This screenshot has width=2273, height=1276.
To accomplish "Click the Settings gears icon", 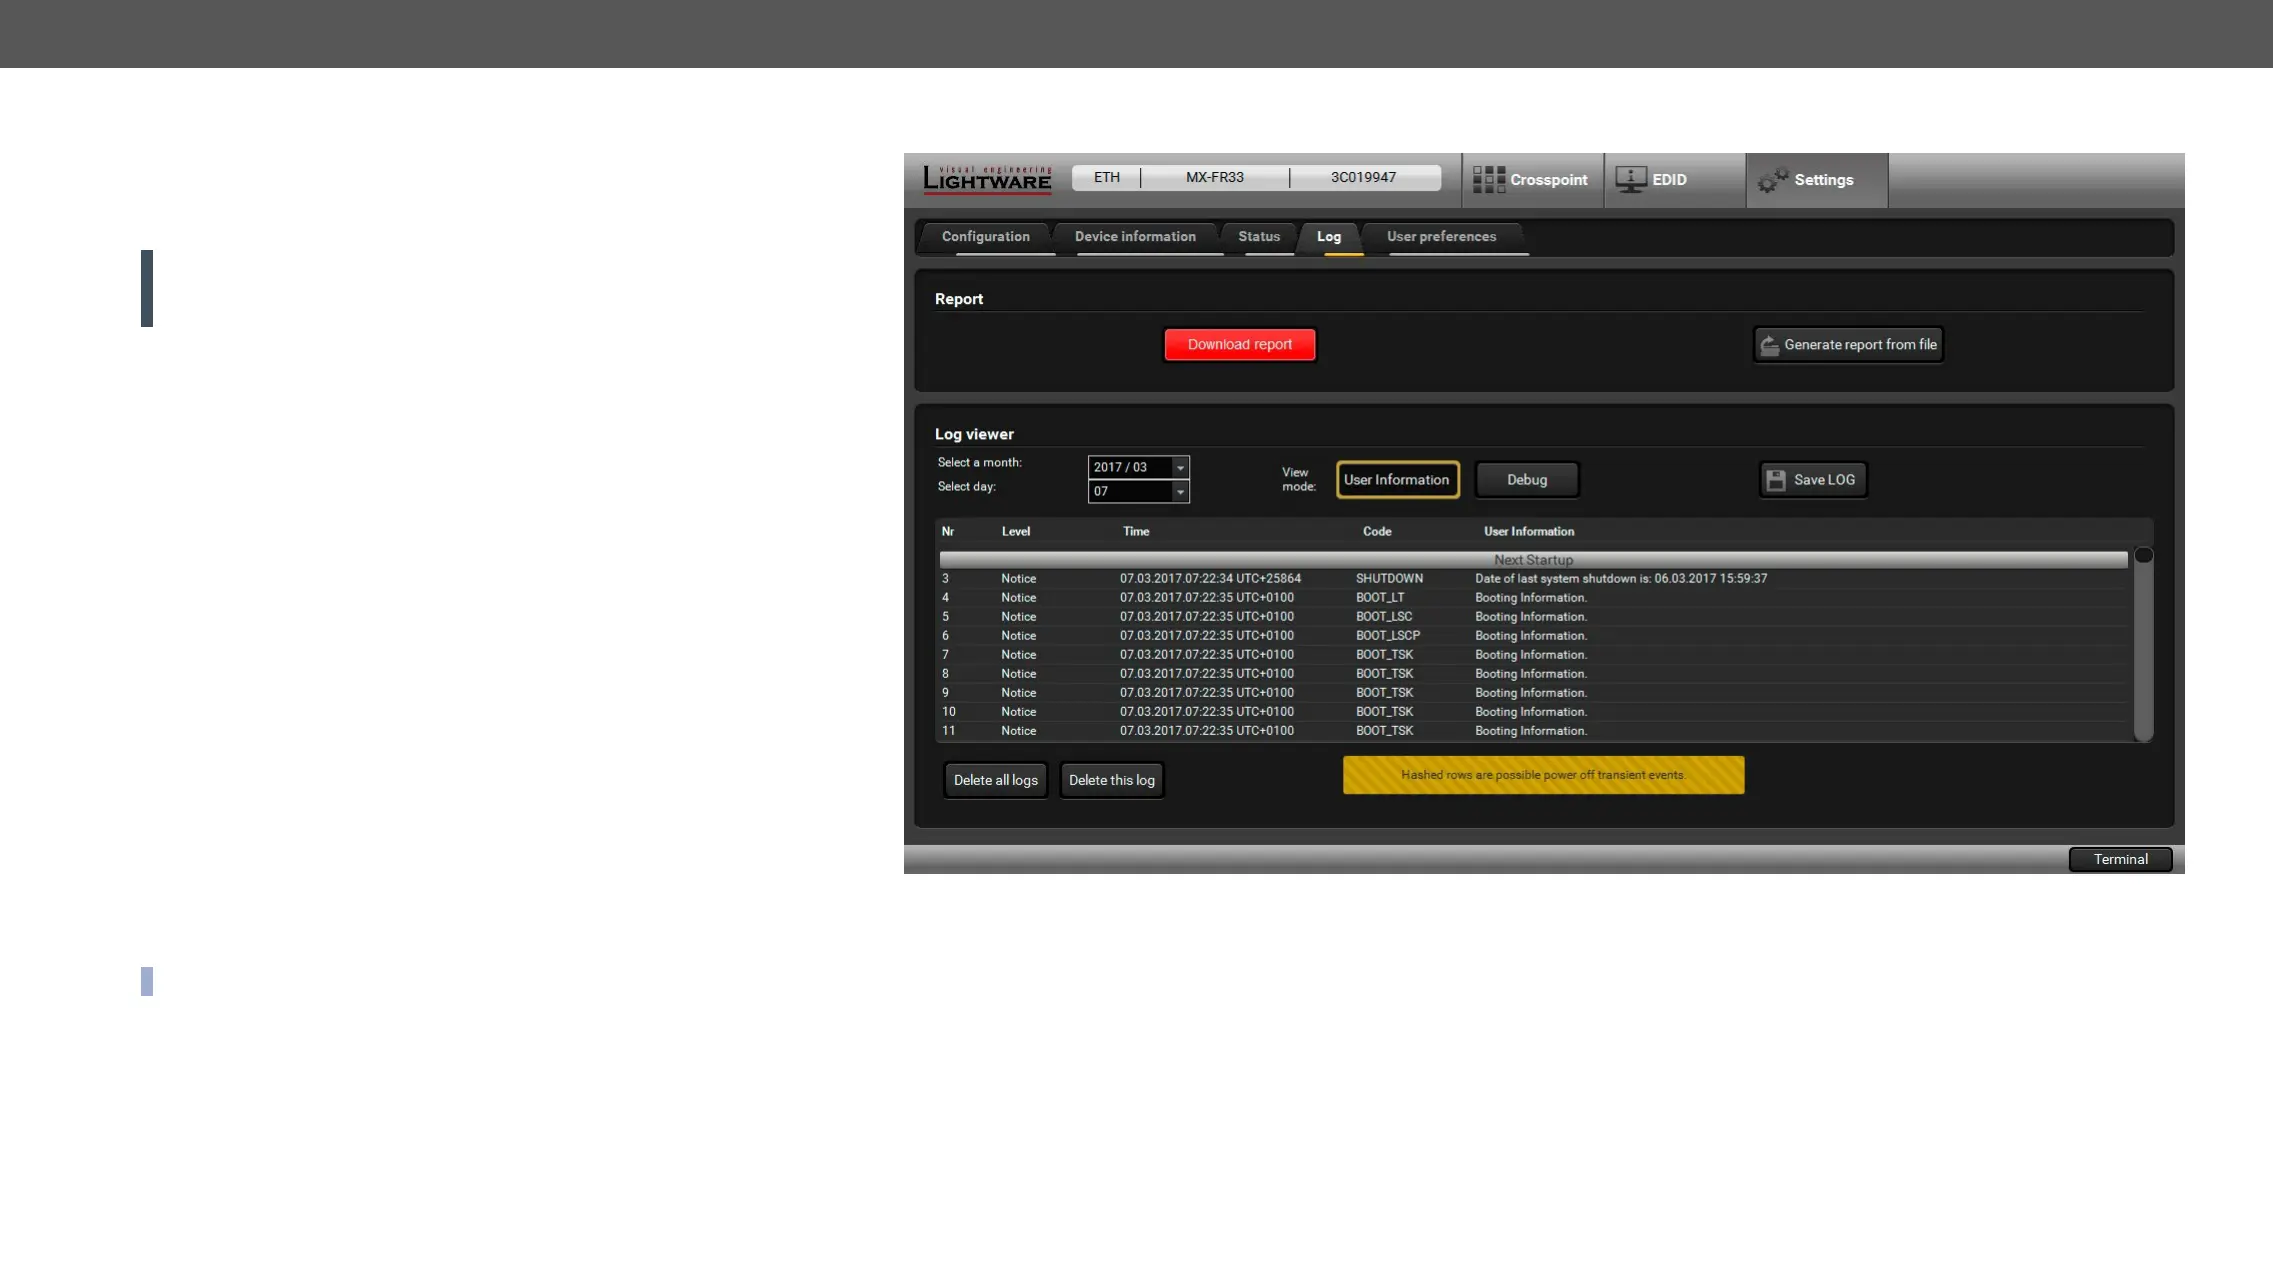I will tap(1772, 181).
